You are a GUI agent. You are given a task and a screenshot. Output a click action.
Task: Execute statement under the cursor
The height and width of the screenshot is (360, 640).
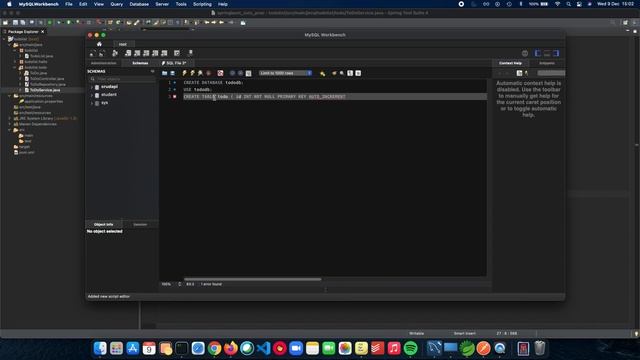pyautogui.click(x=192, y=73)
